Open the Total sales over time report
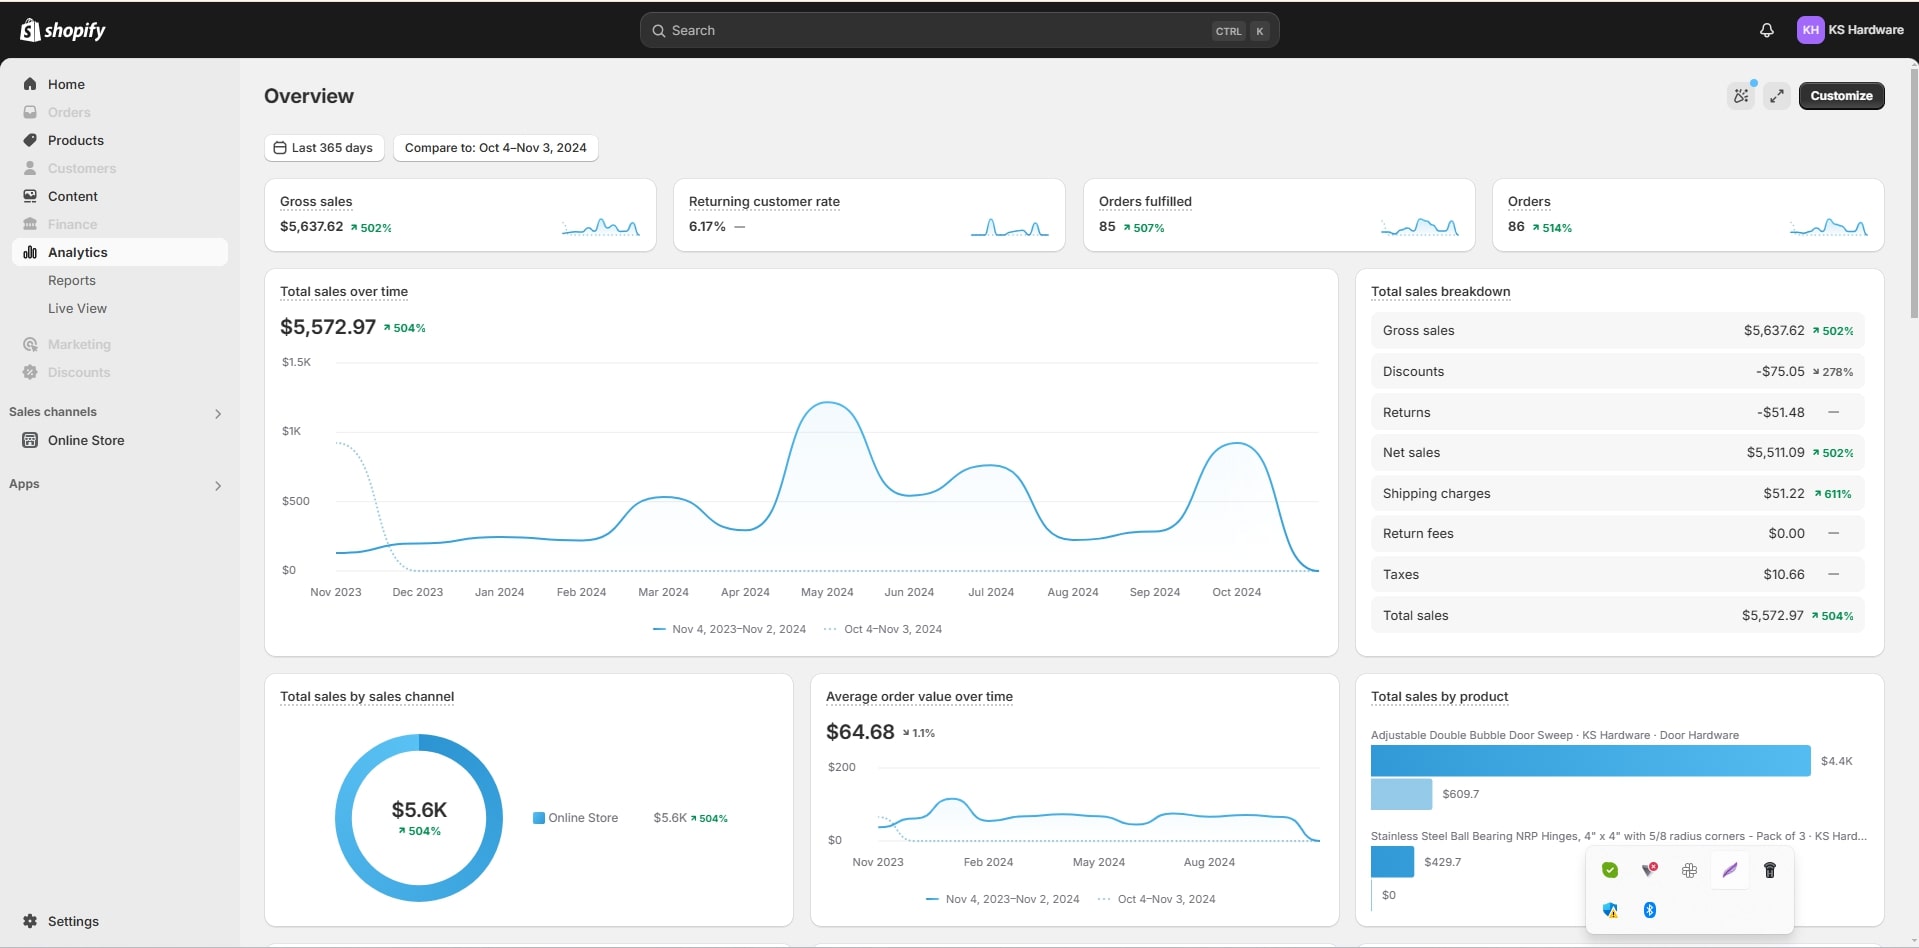 coord(344,292)
